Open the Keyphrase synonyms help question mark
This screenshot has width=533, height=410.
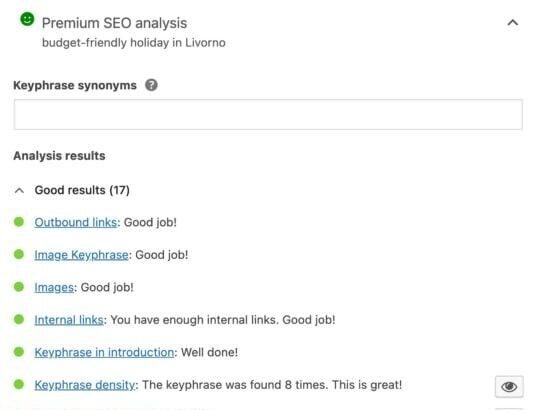tap(151, 85)
